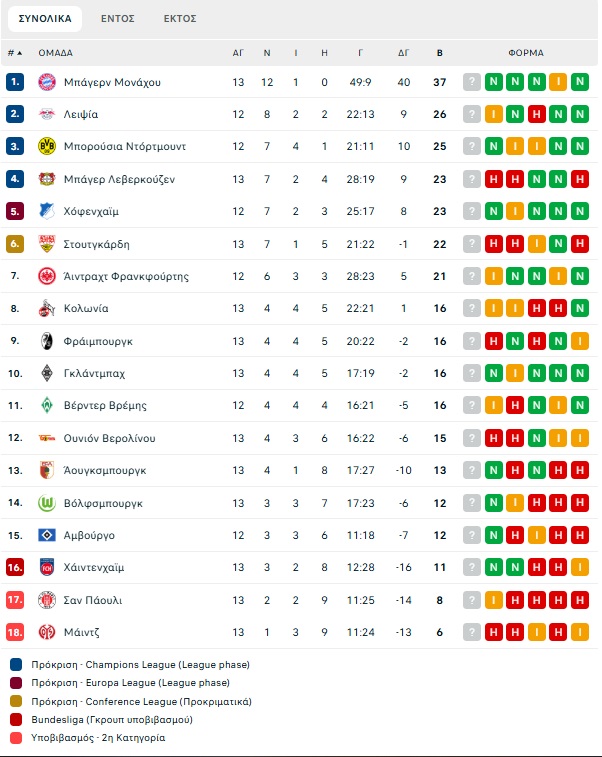Click the Mainz club logo
602x757 pixels.
(47, 632)
